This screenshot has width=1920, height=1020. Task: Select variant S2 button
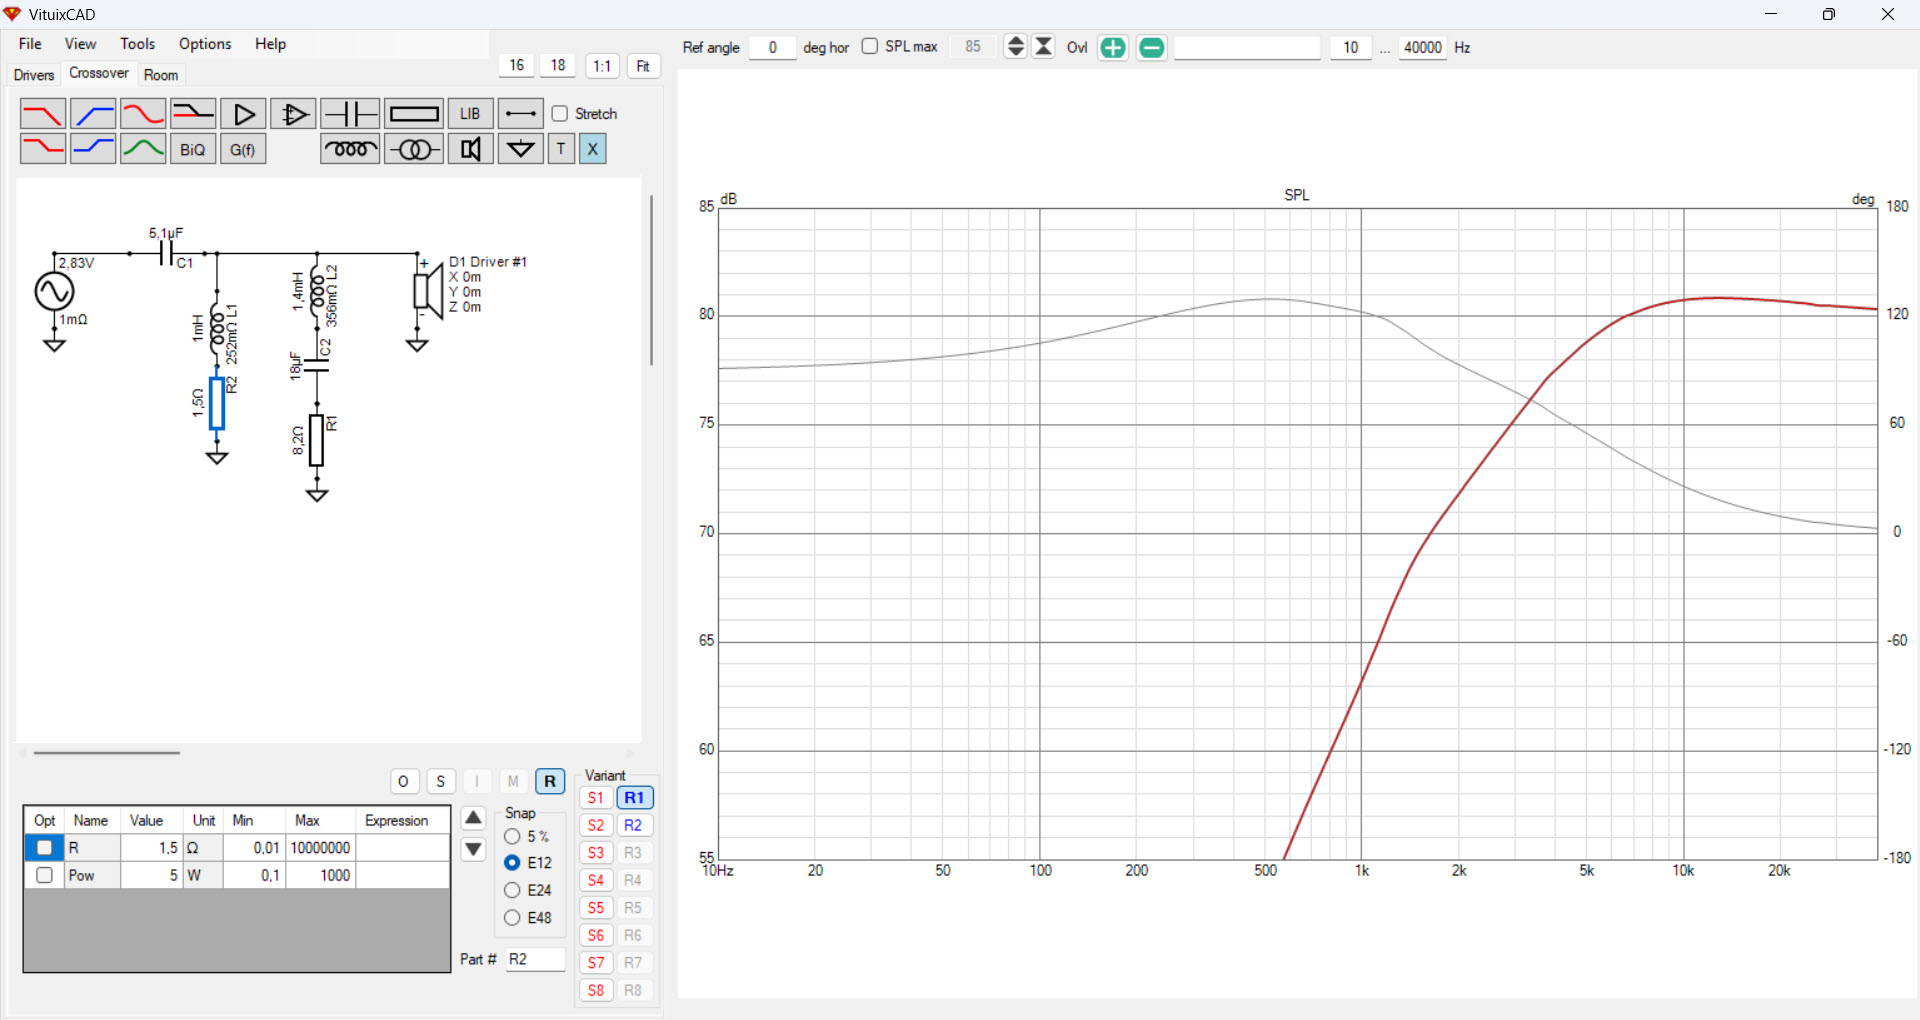click(x=596, y=825)
